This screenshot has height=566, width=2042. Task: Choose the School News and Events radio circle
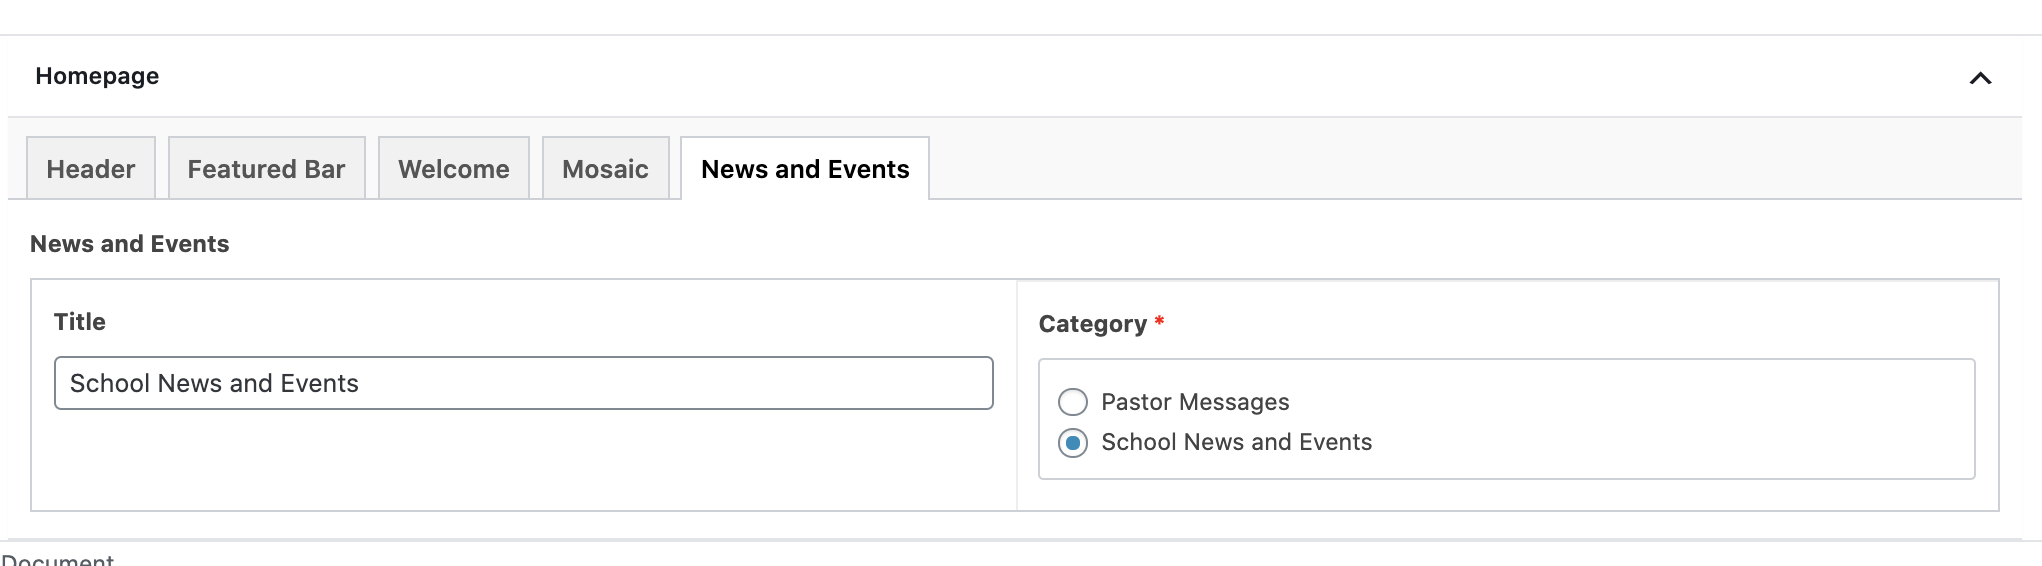tap(1073, 442)
